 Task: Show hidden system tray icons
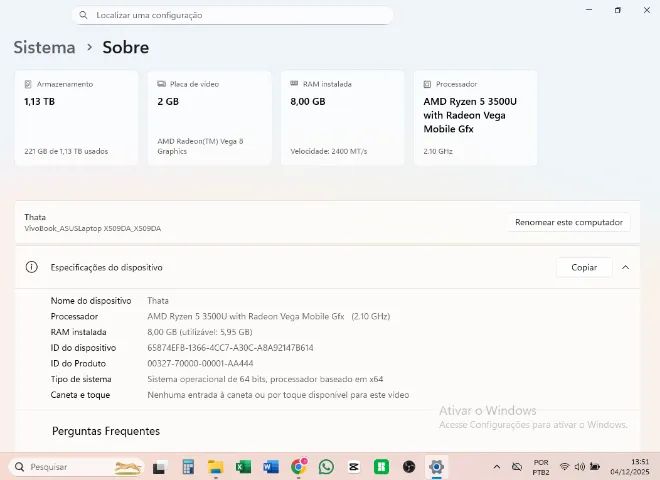[x=497, y=467]
